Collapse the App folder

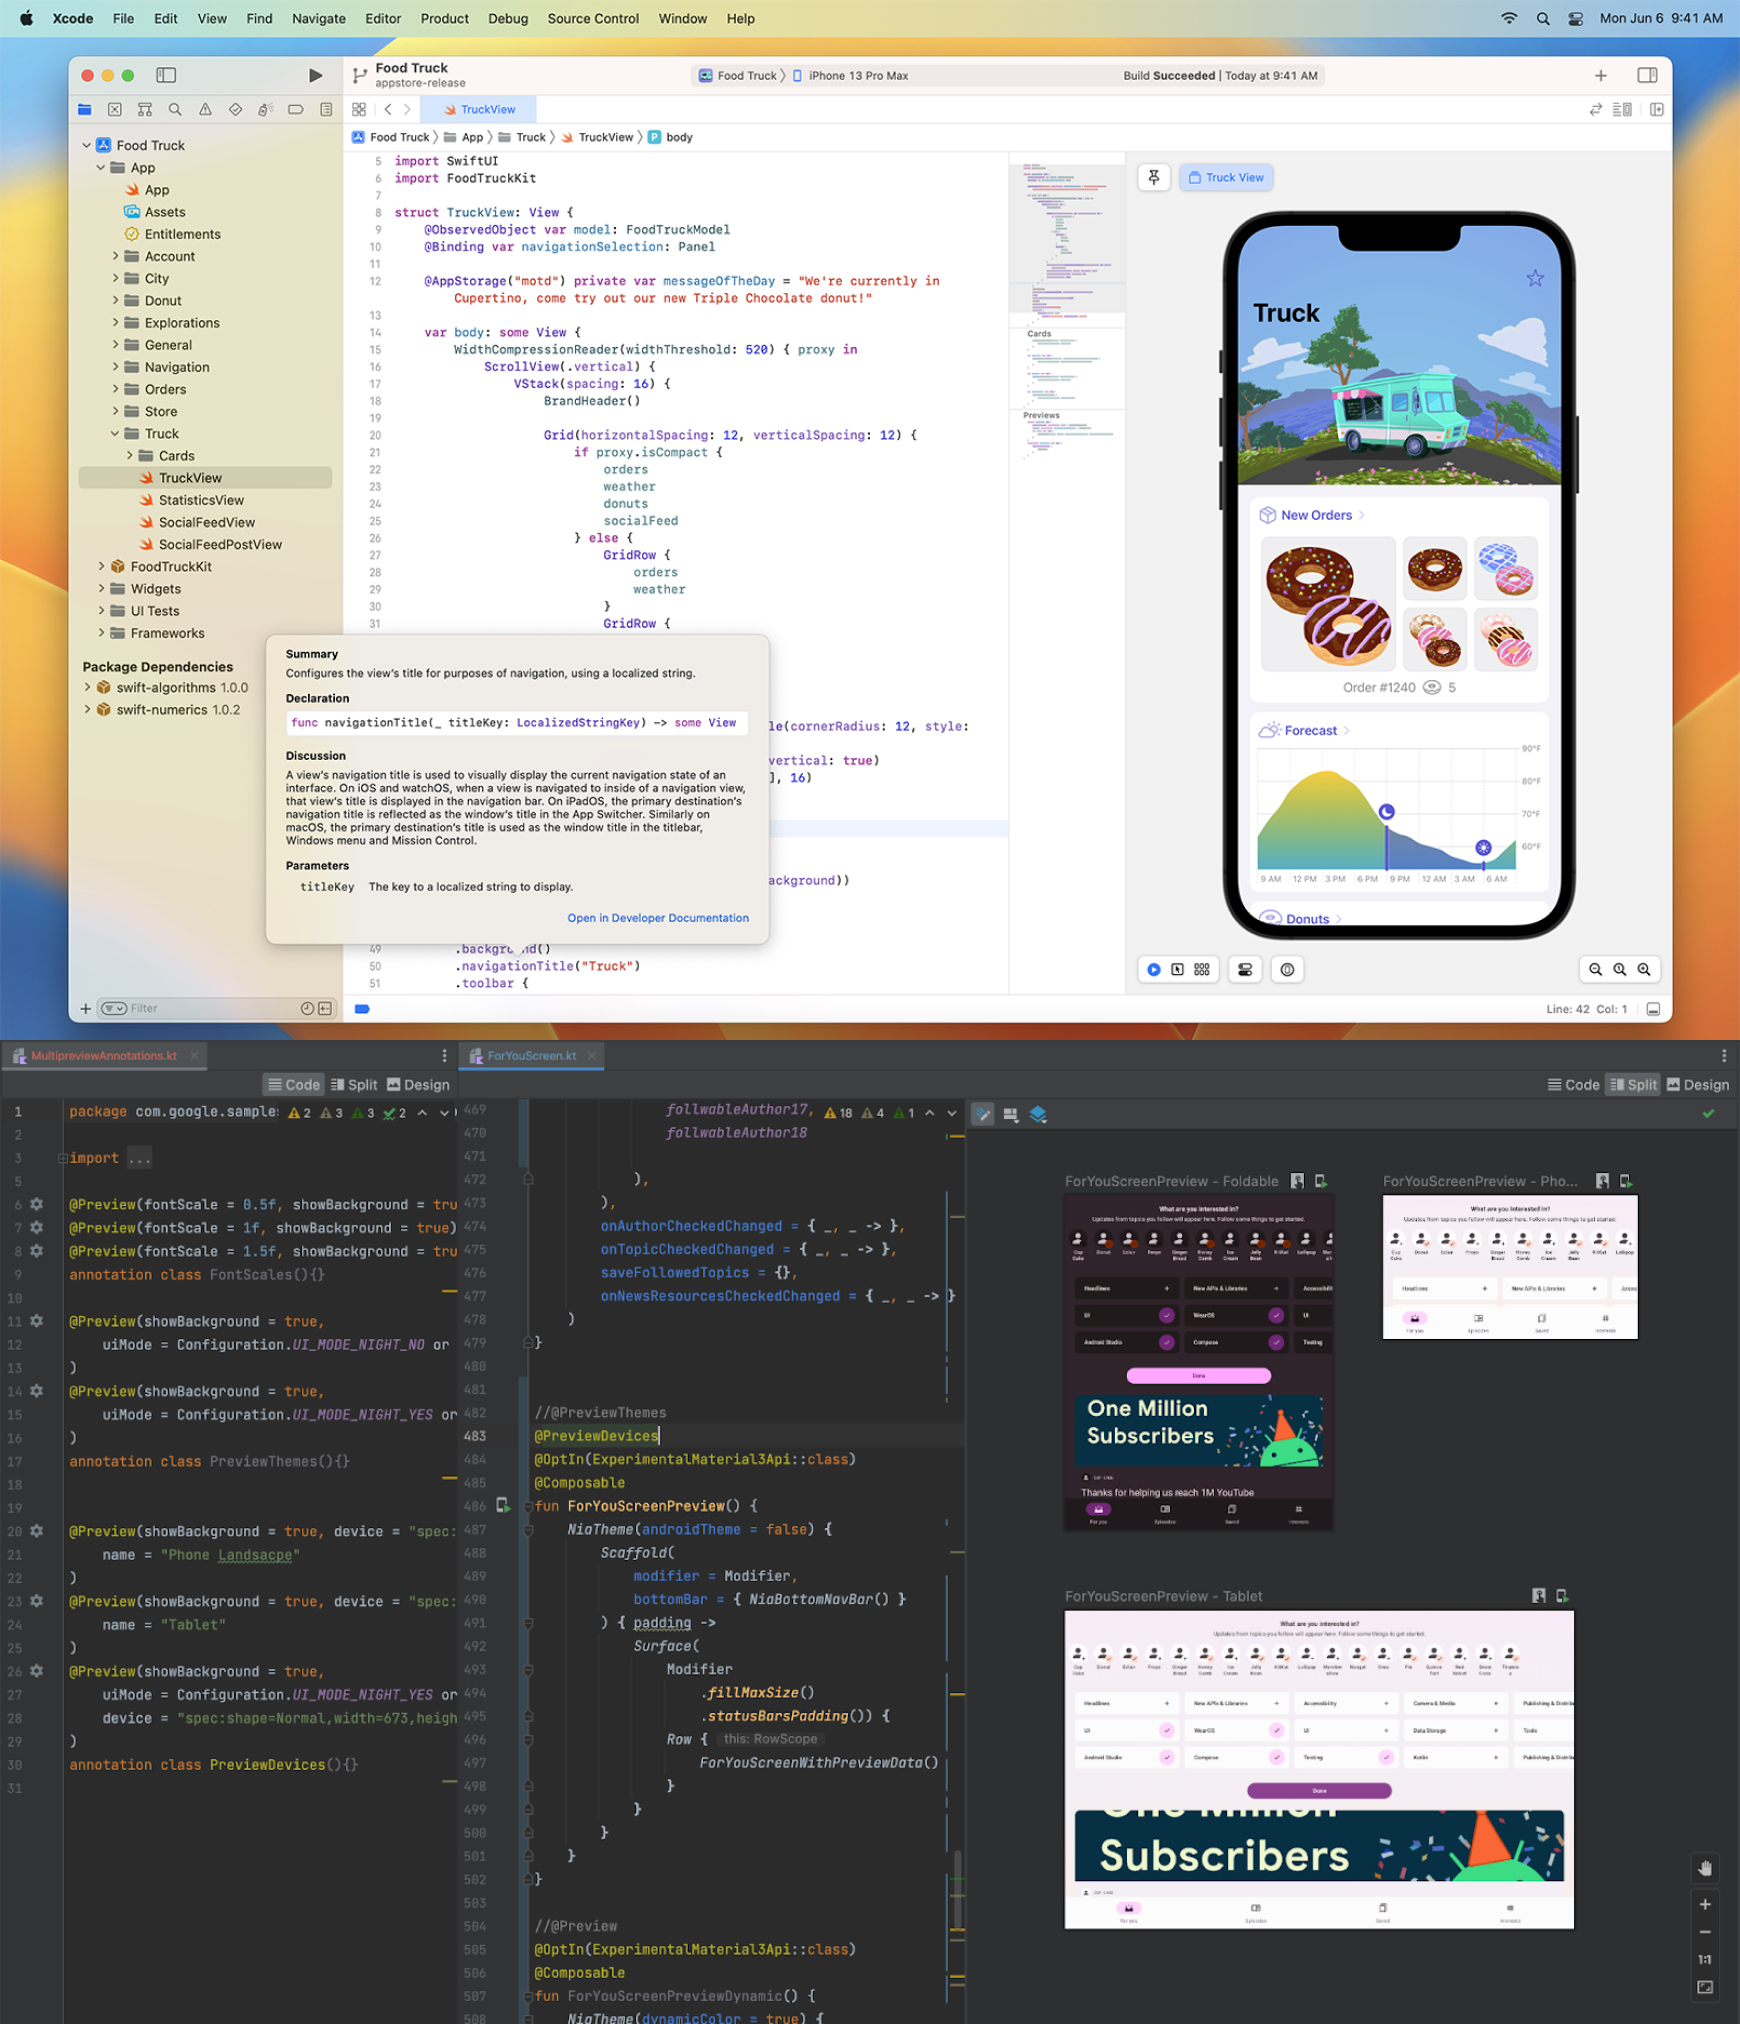pyautogui.click(x=101, y=168)
